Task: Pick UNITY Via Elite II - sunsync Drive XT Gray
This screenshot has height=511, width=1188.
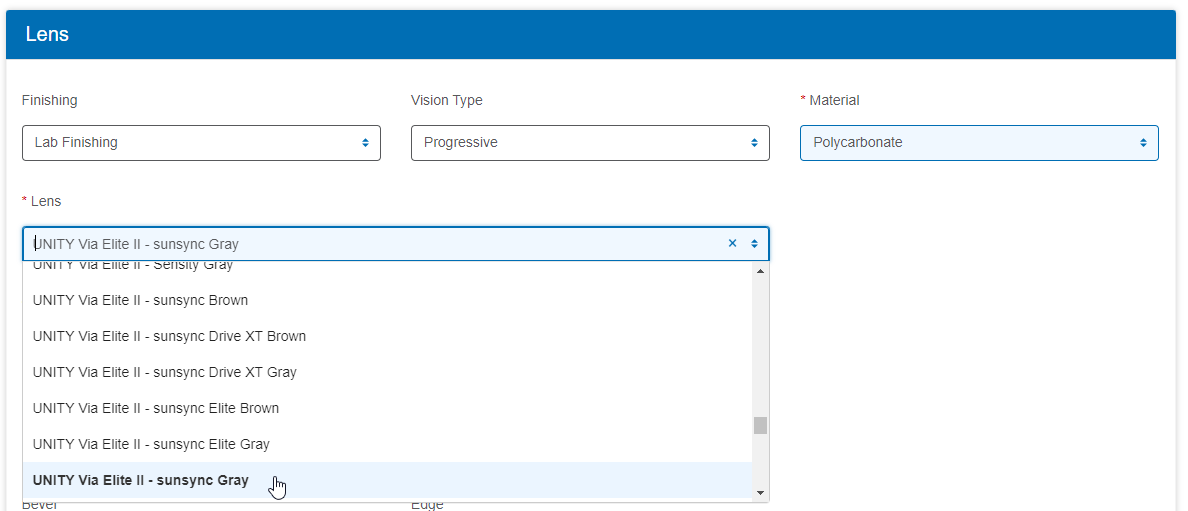Action: 164,372
